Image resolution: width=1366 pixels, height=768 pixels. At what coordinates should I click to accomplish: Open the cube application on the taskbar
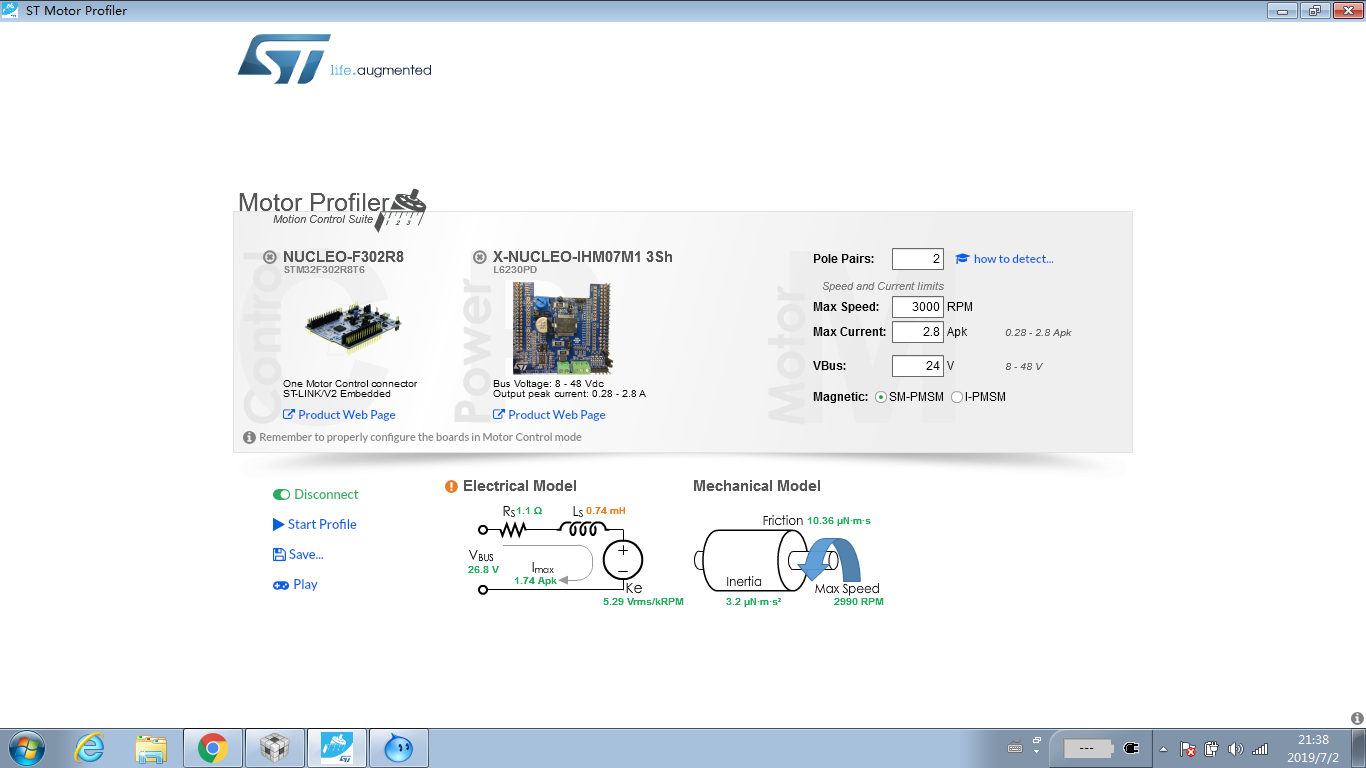tap(274, 748)
